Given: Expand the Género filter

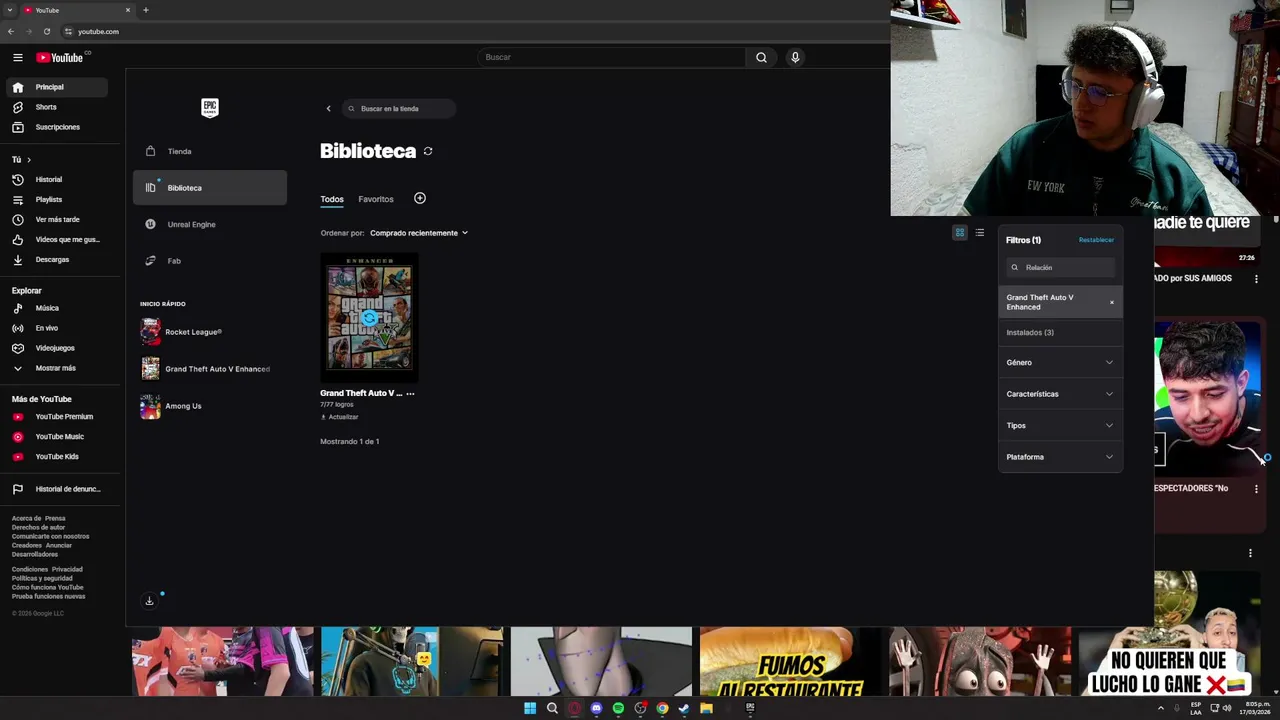Looking at the screenshot, I should click(1060, 363).
